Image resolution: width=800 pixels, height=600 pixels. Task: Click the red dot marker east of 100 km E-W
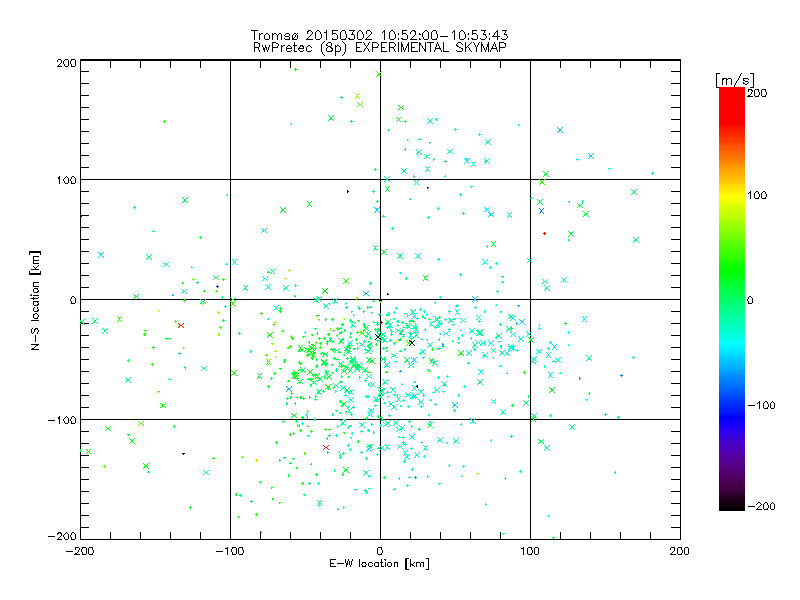tap(544, 234)
